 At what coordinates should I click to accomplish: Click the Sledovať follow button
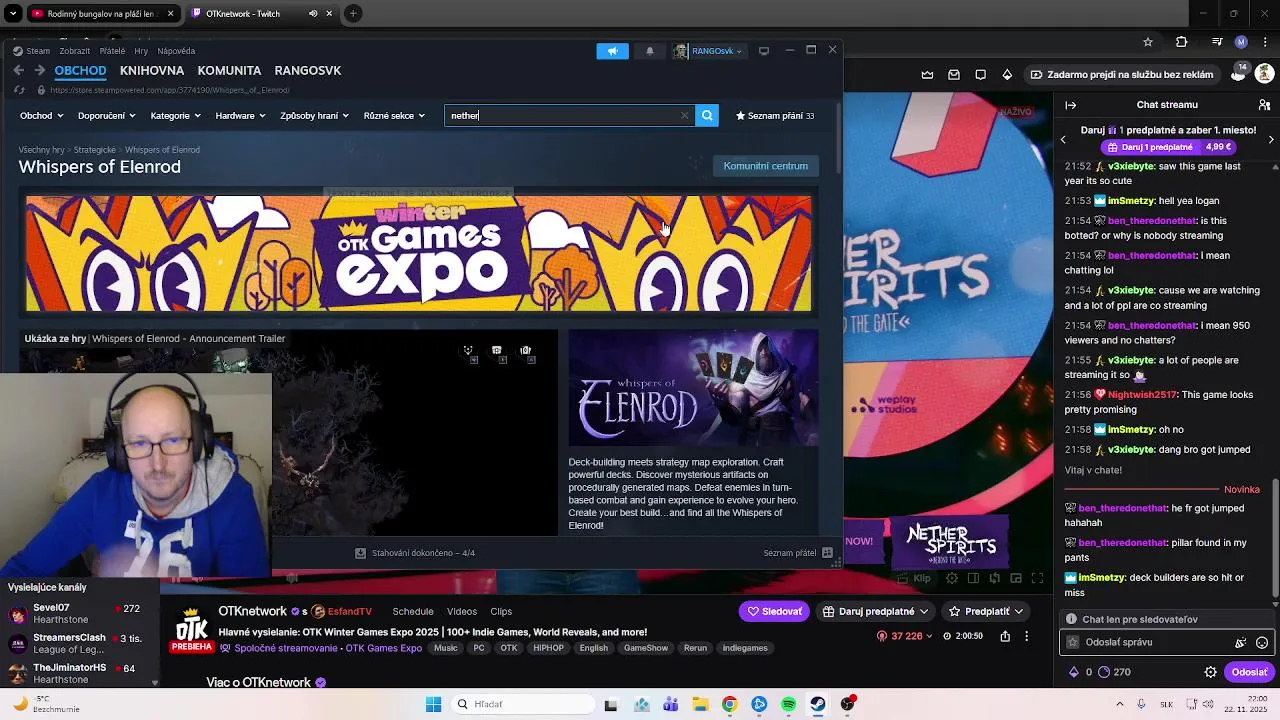775,611
